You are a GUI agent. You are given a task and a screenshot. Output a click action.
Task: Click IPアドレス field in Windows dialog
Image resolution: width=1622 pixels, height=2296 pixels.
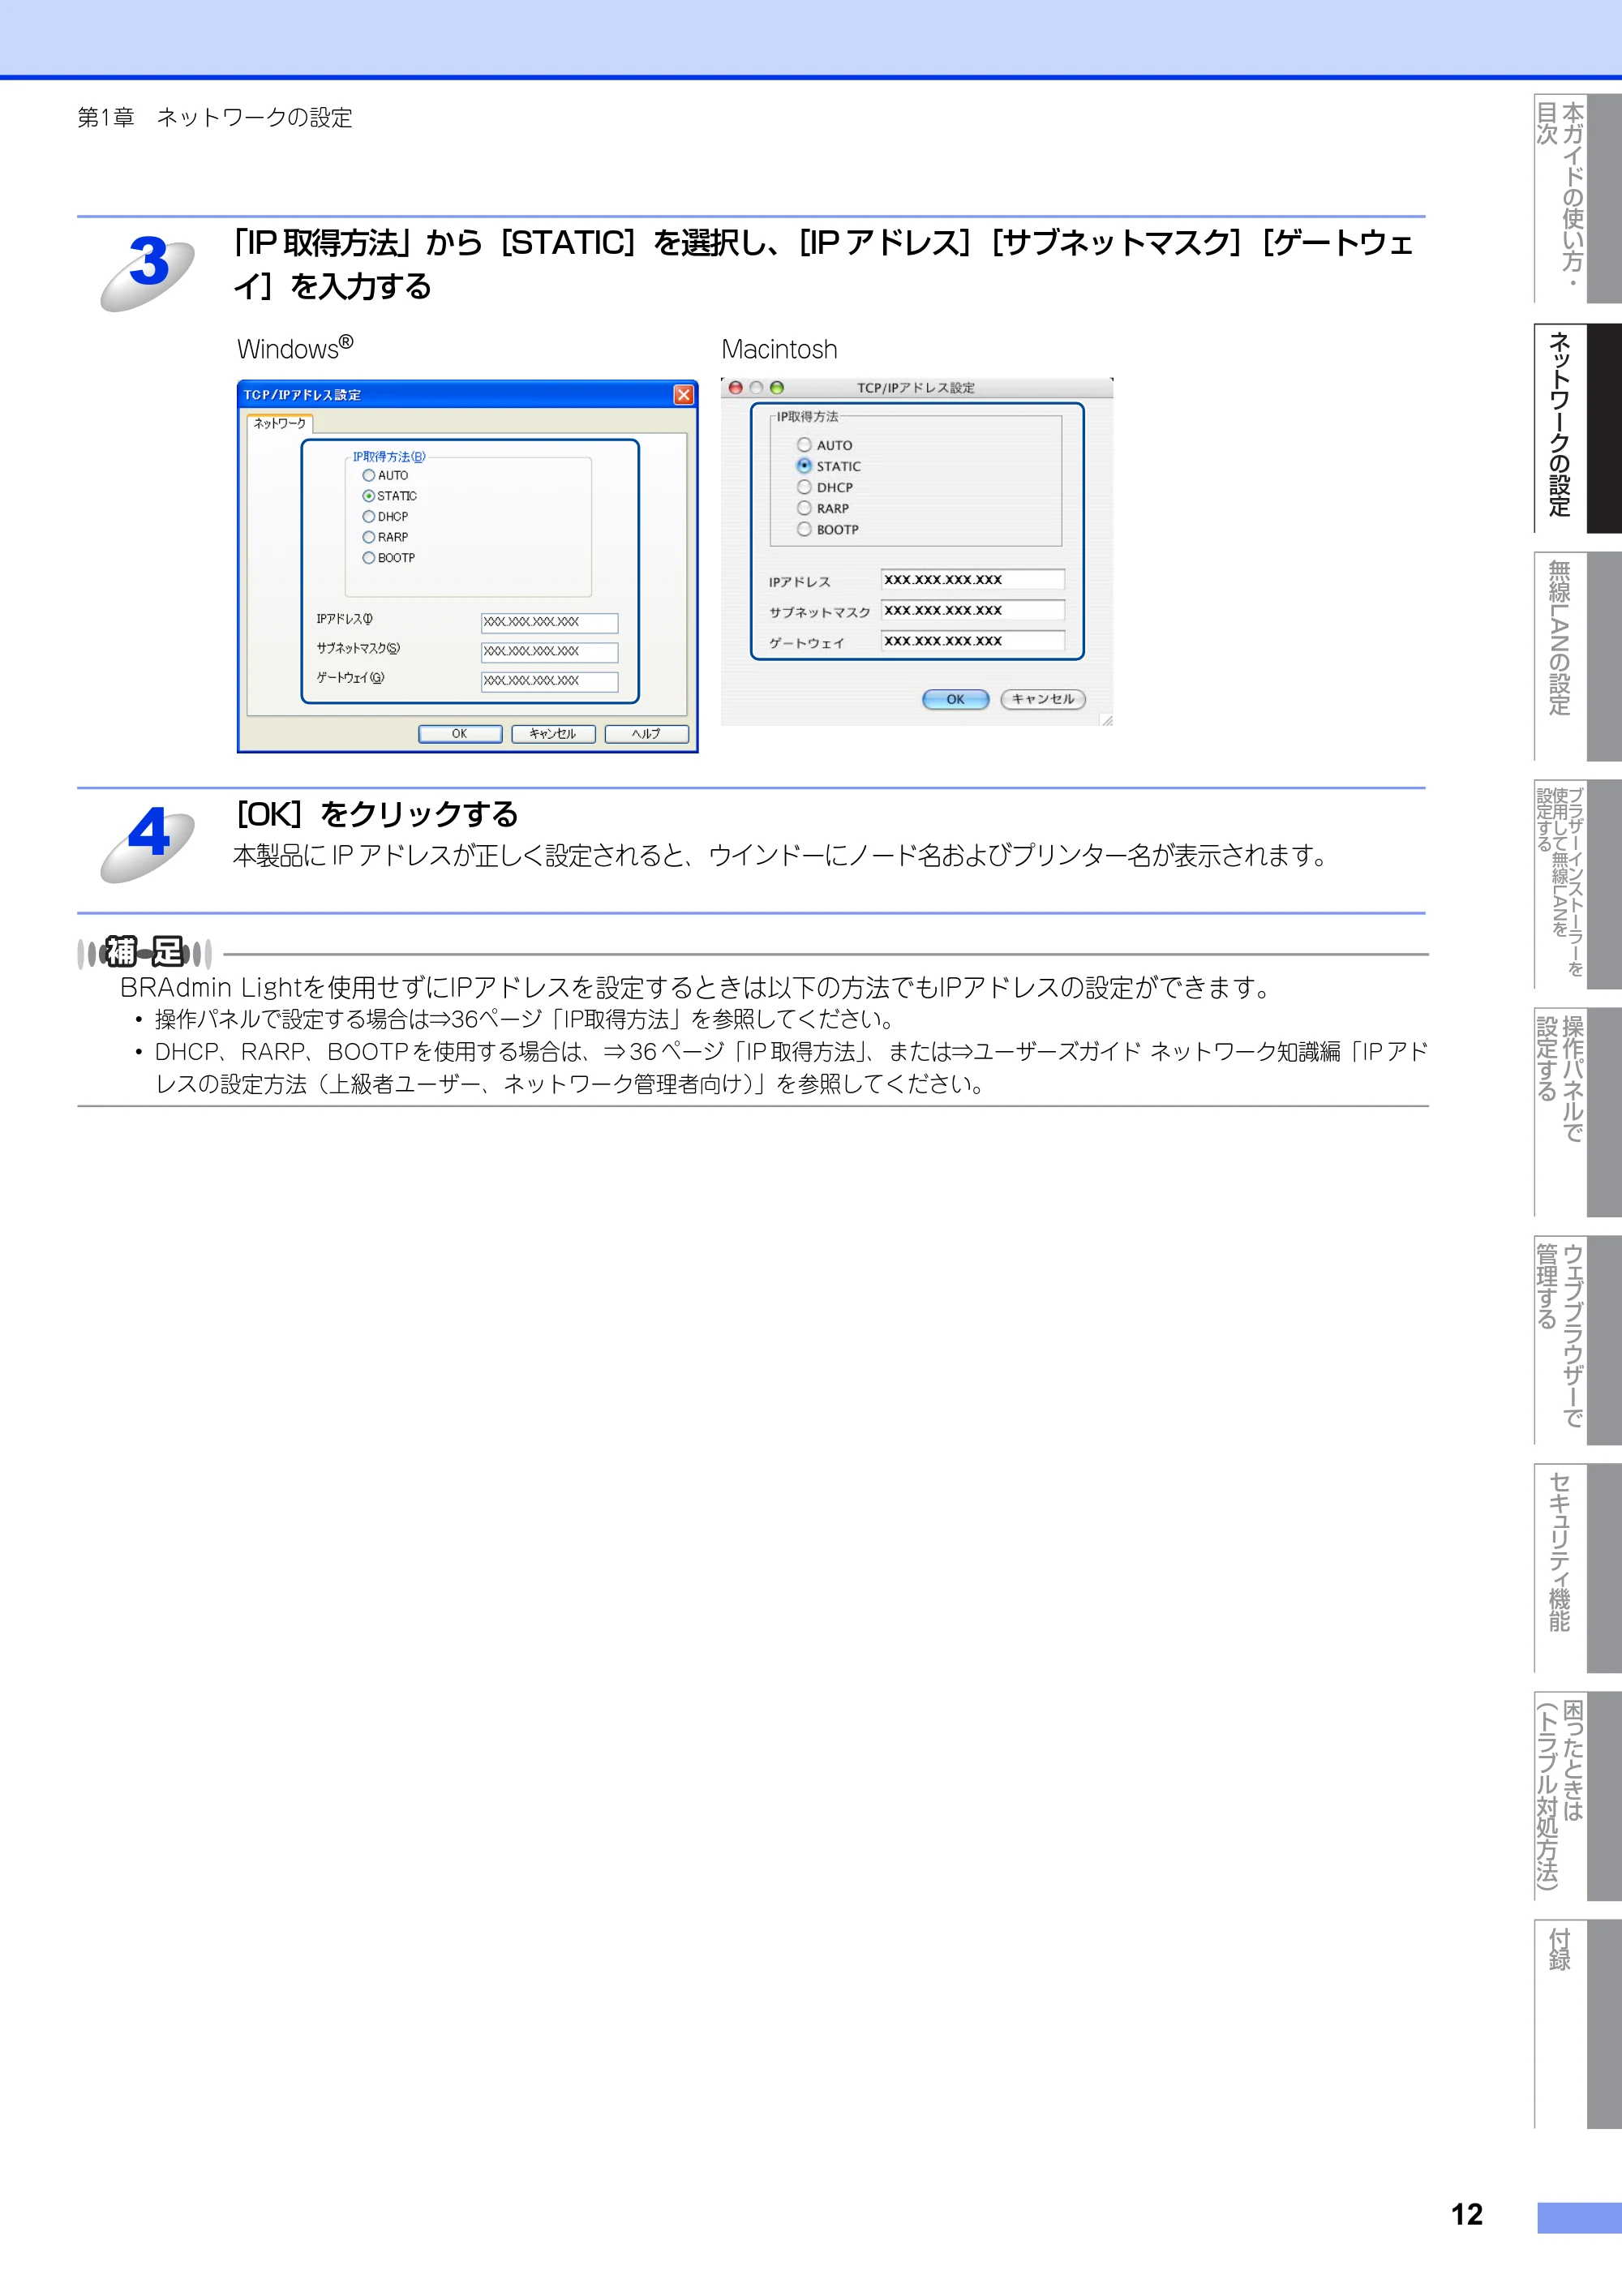(x=550, y=623)
